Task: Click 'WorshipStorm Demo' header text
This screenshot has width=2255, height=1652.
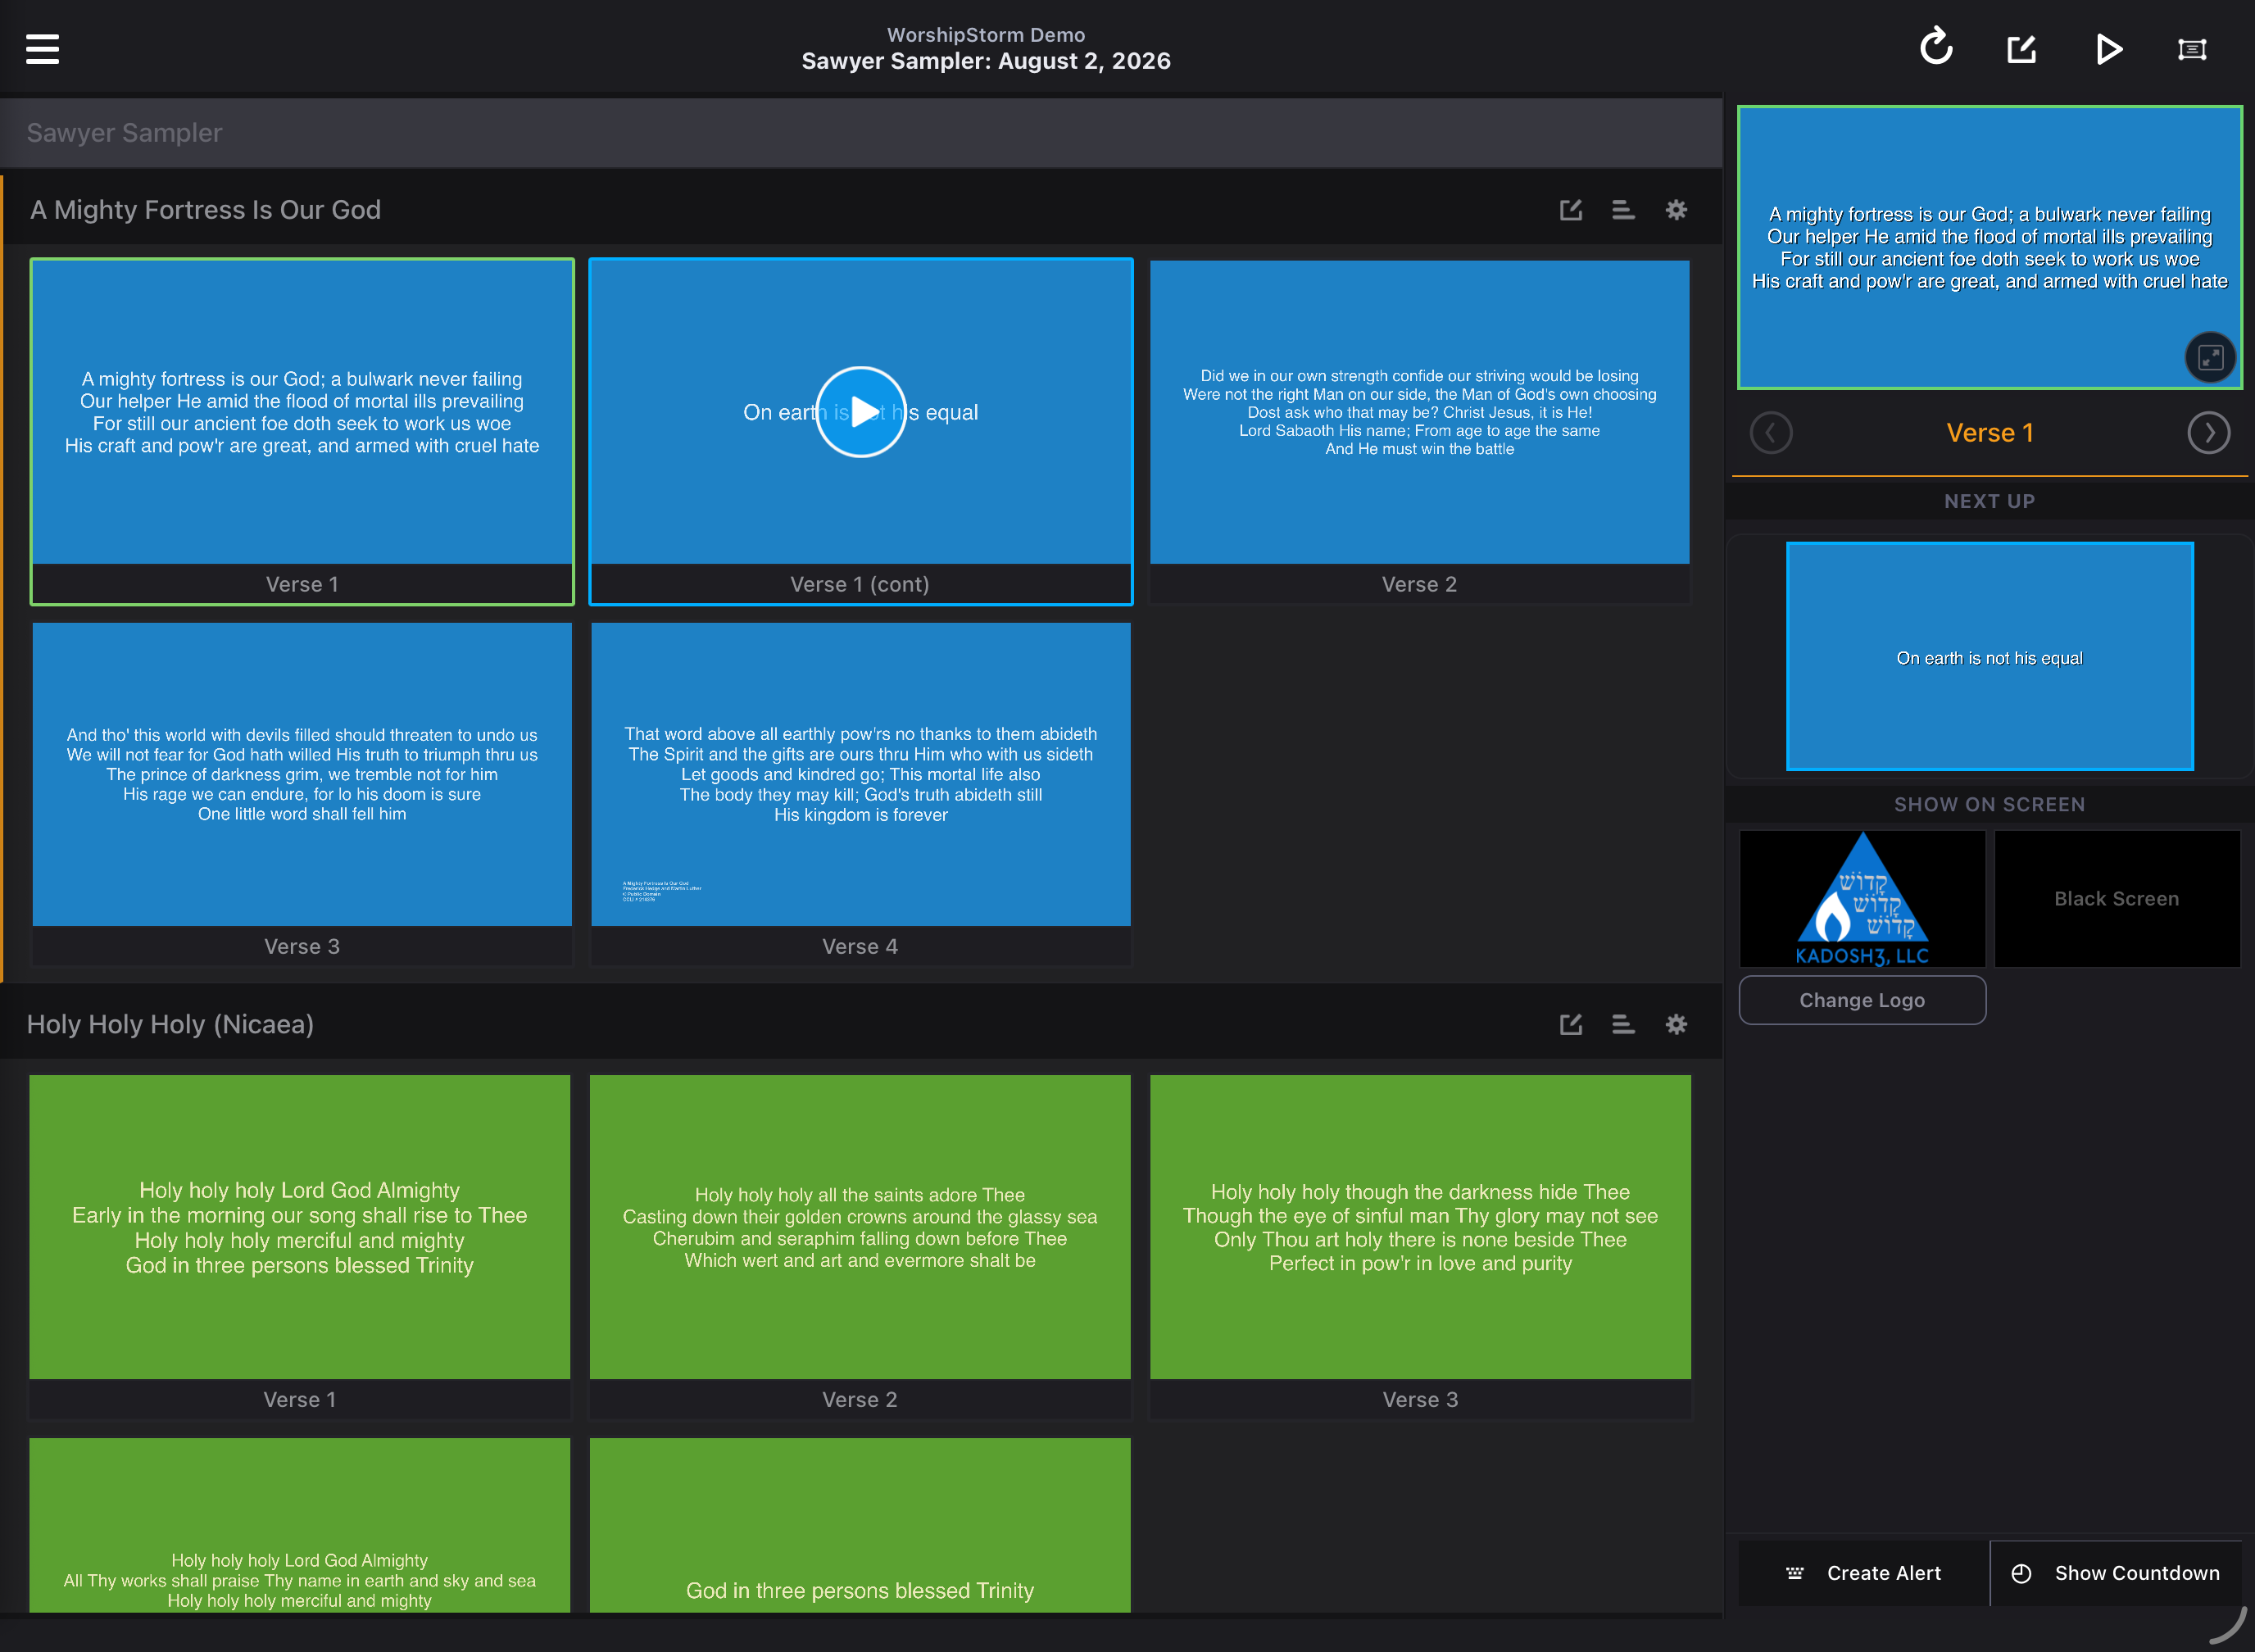Action: (986, 35)
